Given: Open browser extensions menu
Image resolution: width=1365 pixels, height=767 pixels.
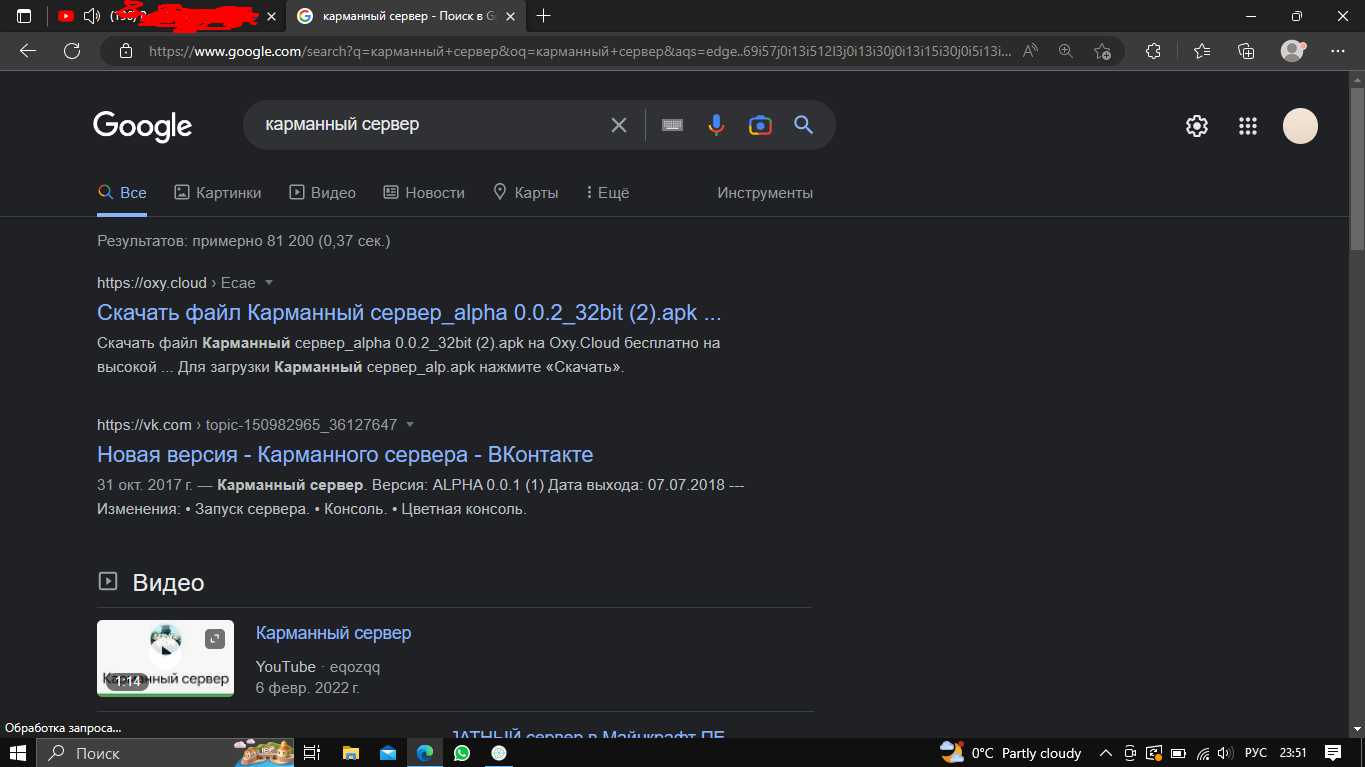Looking at the screenshot, I should (x=1153, y=51).
